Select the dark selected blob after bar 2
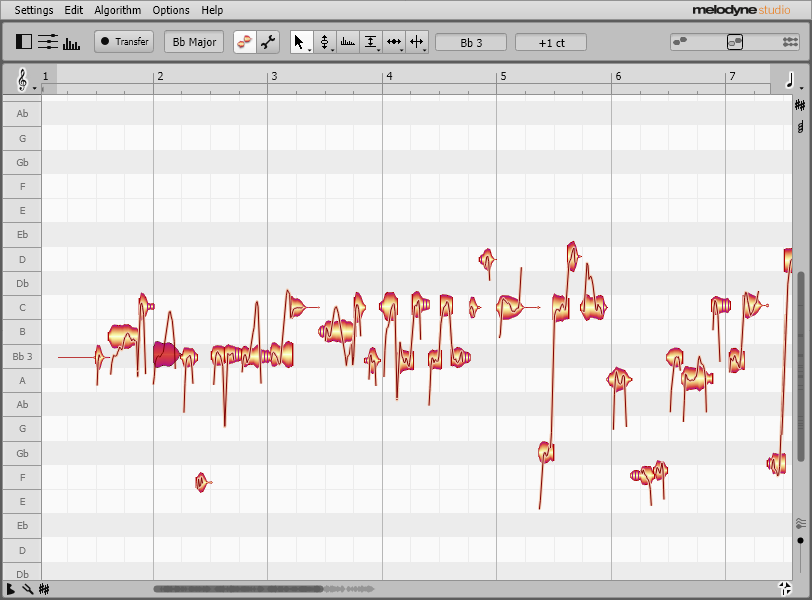Image resolution: width=812 pixels, height=600 pixels. [166, 355]
